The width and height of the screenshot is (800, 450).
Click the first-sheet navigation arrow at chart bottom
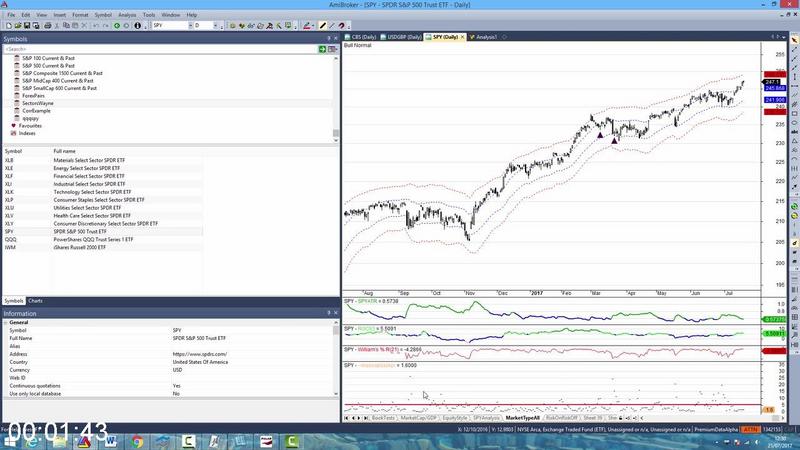tap(347, 418)
